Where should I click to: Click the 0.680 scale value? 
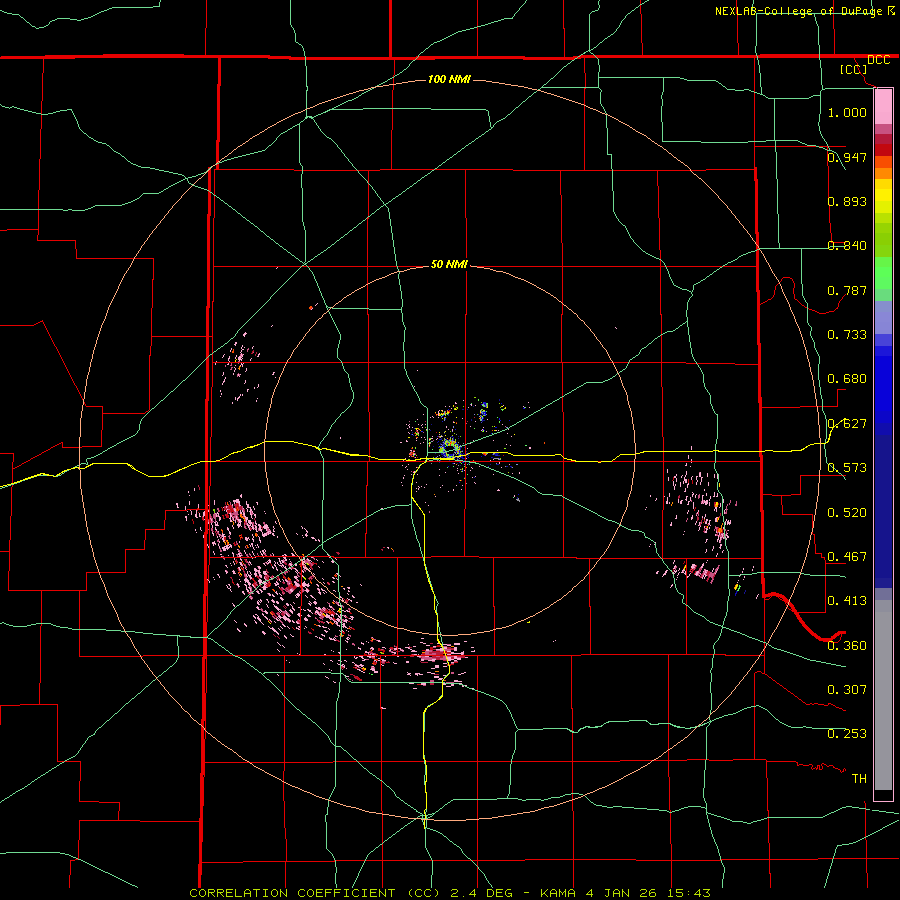pos(847,378)
